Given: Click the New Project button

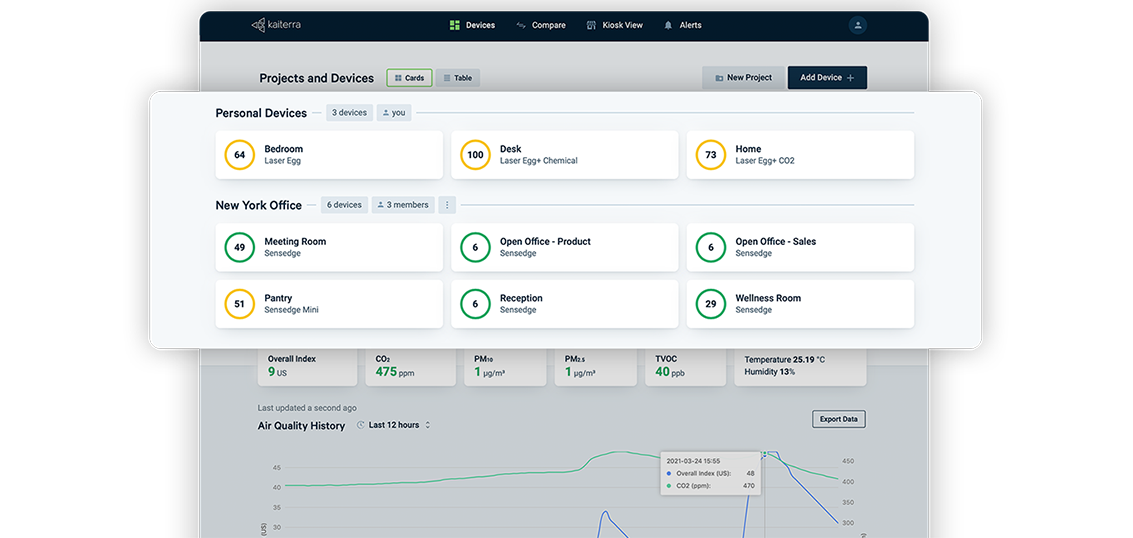Looking at the screenshot, I should pos(743,77).
